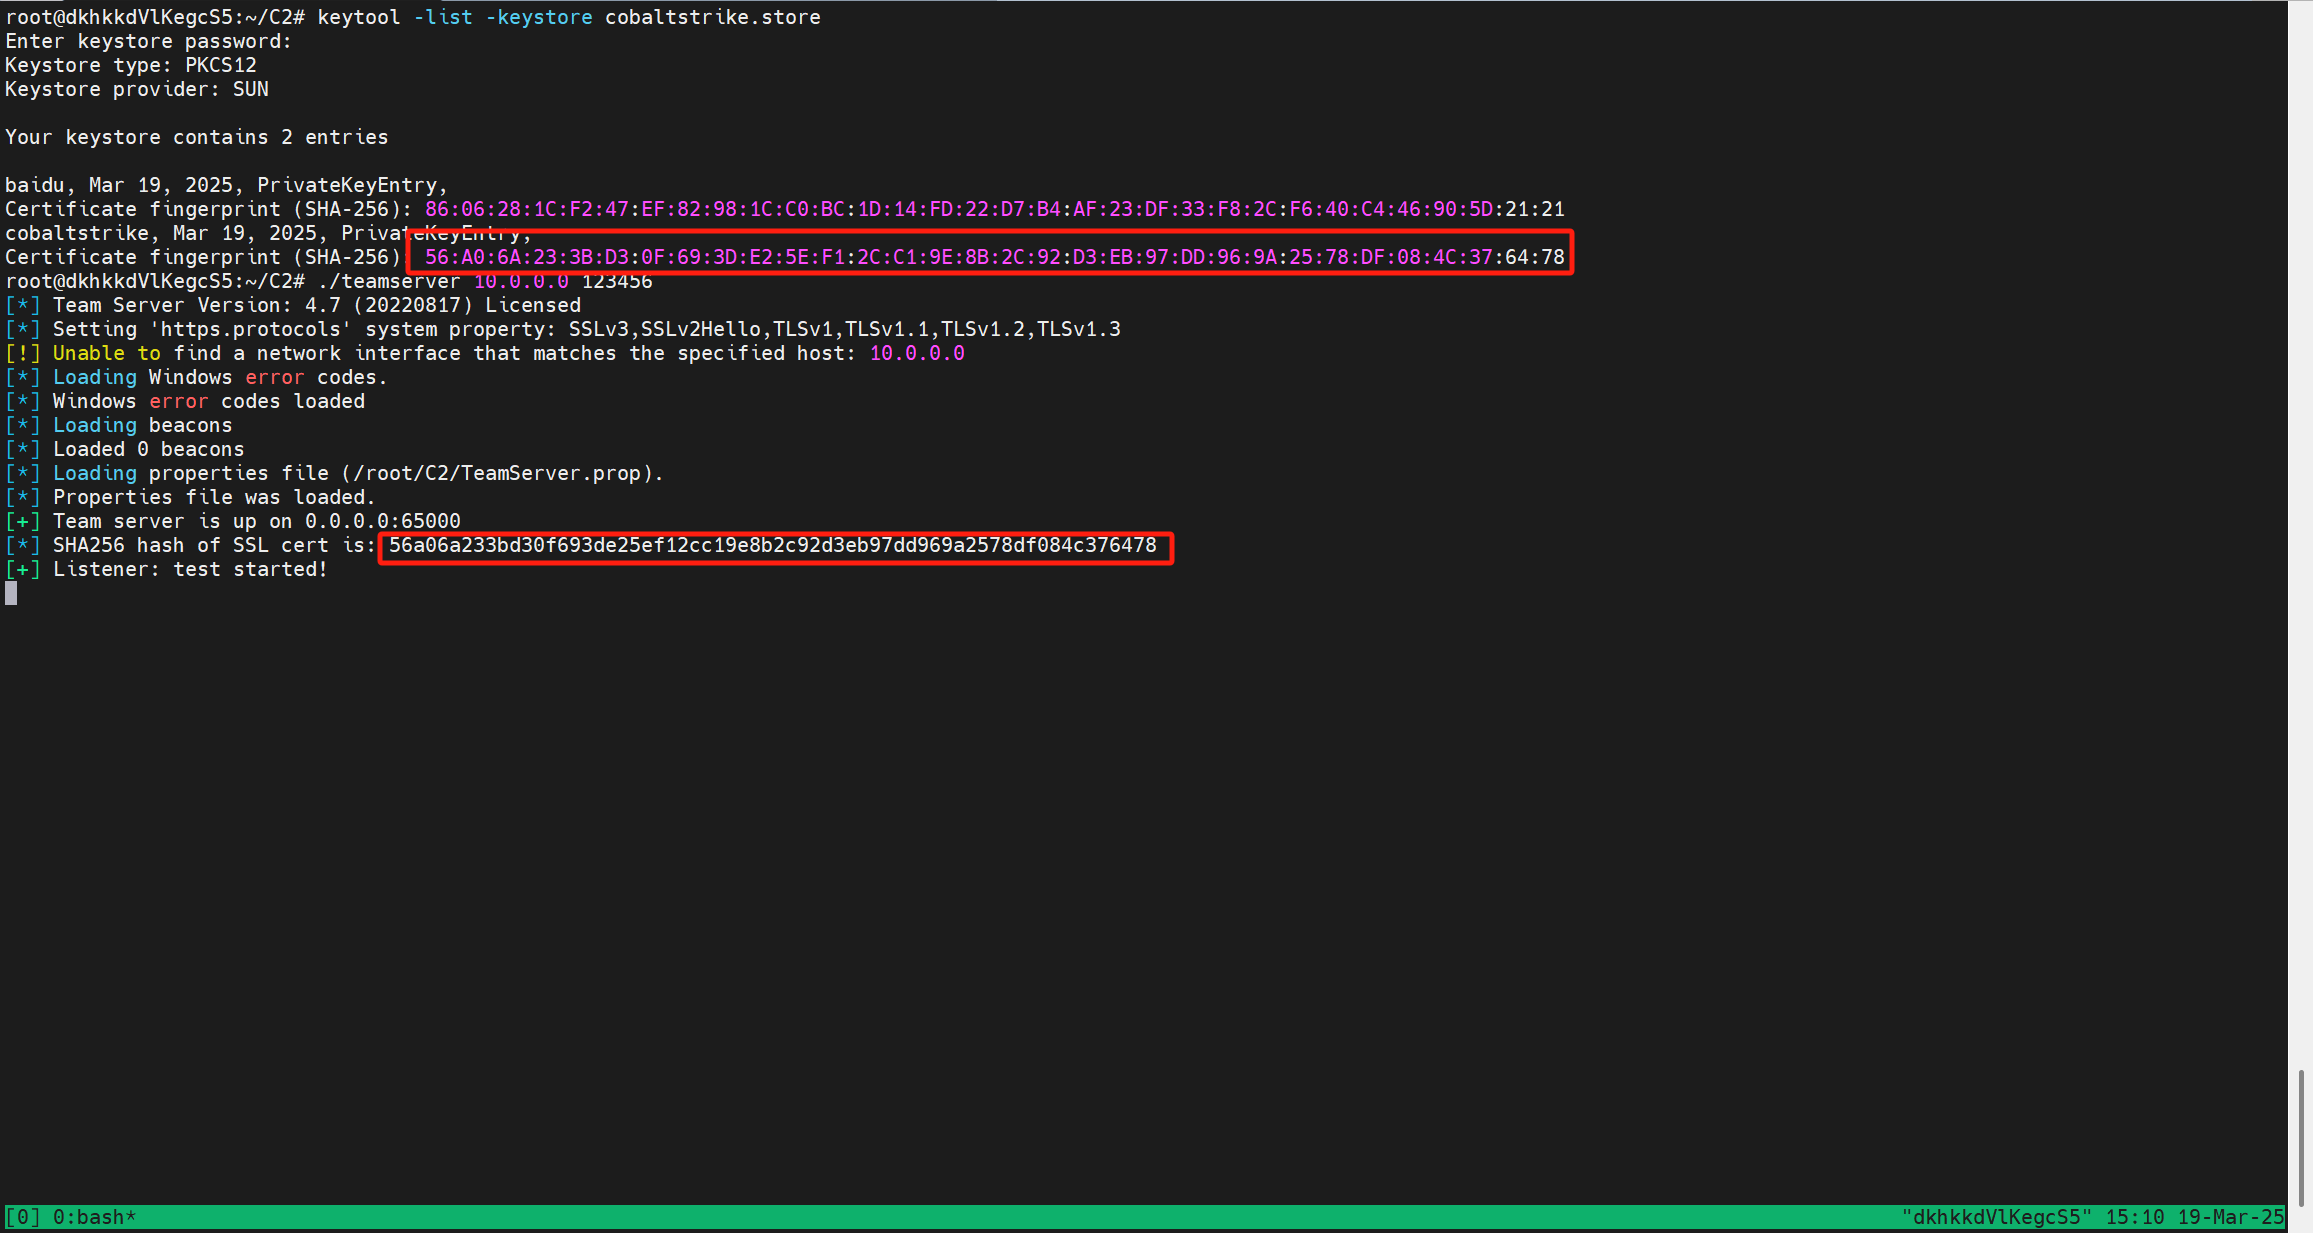
Task: Click the tmux hostname "dkhkkdVlKegcS5" in status bar
Action: 1996,1217
